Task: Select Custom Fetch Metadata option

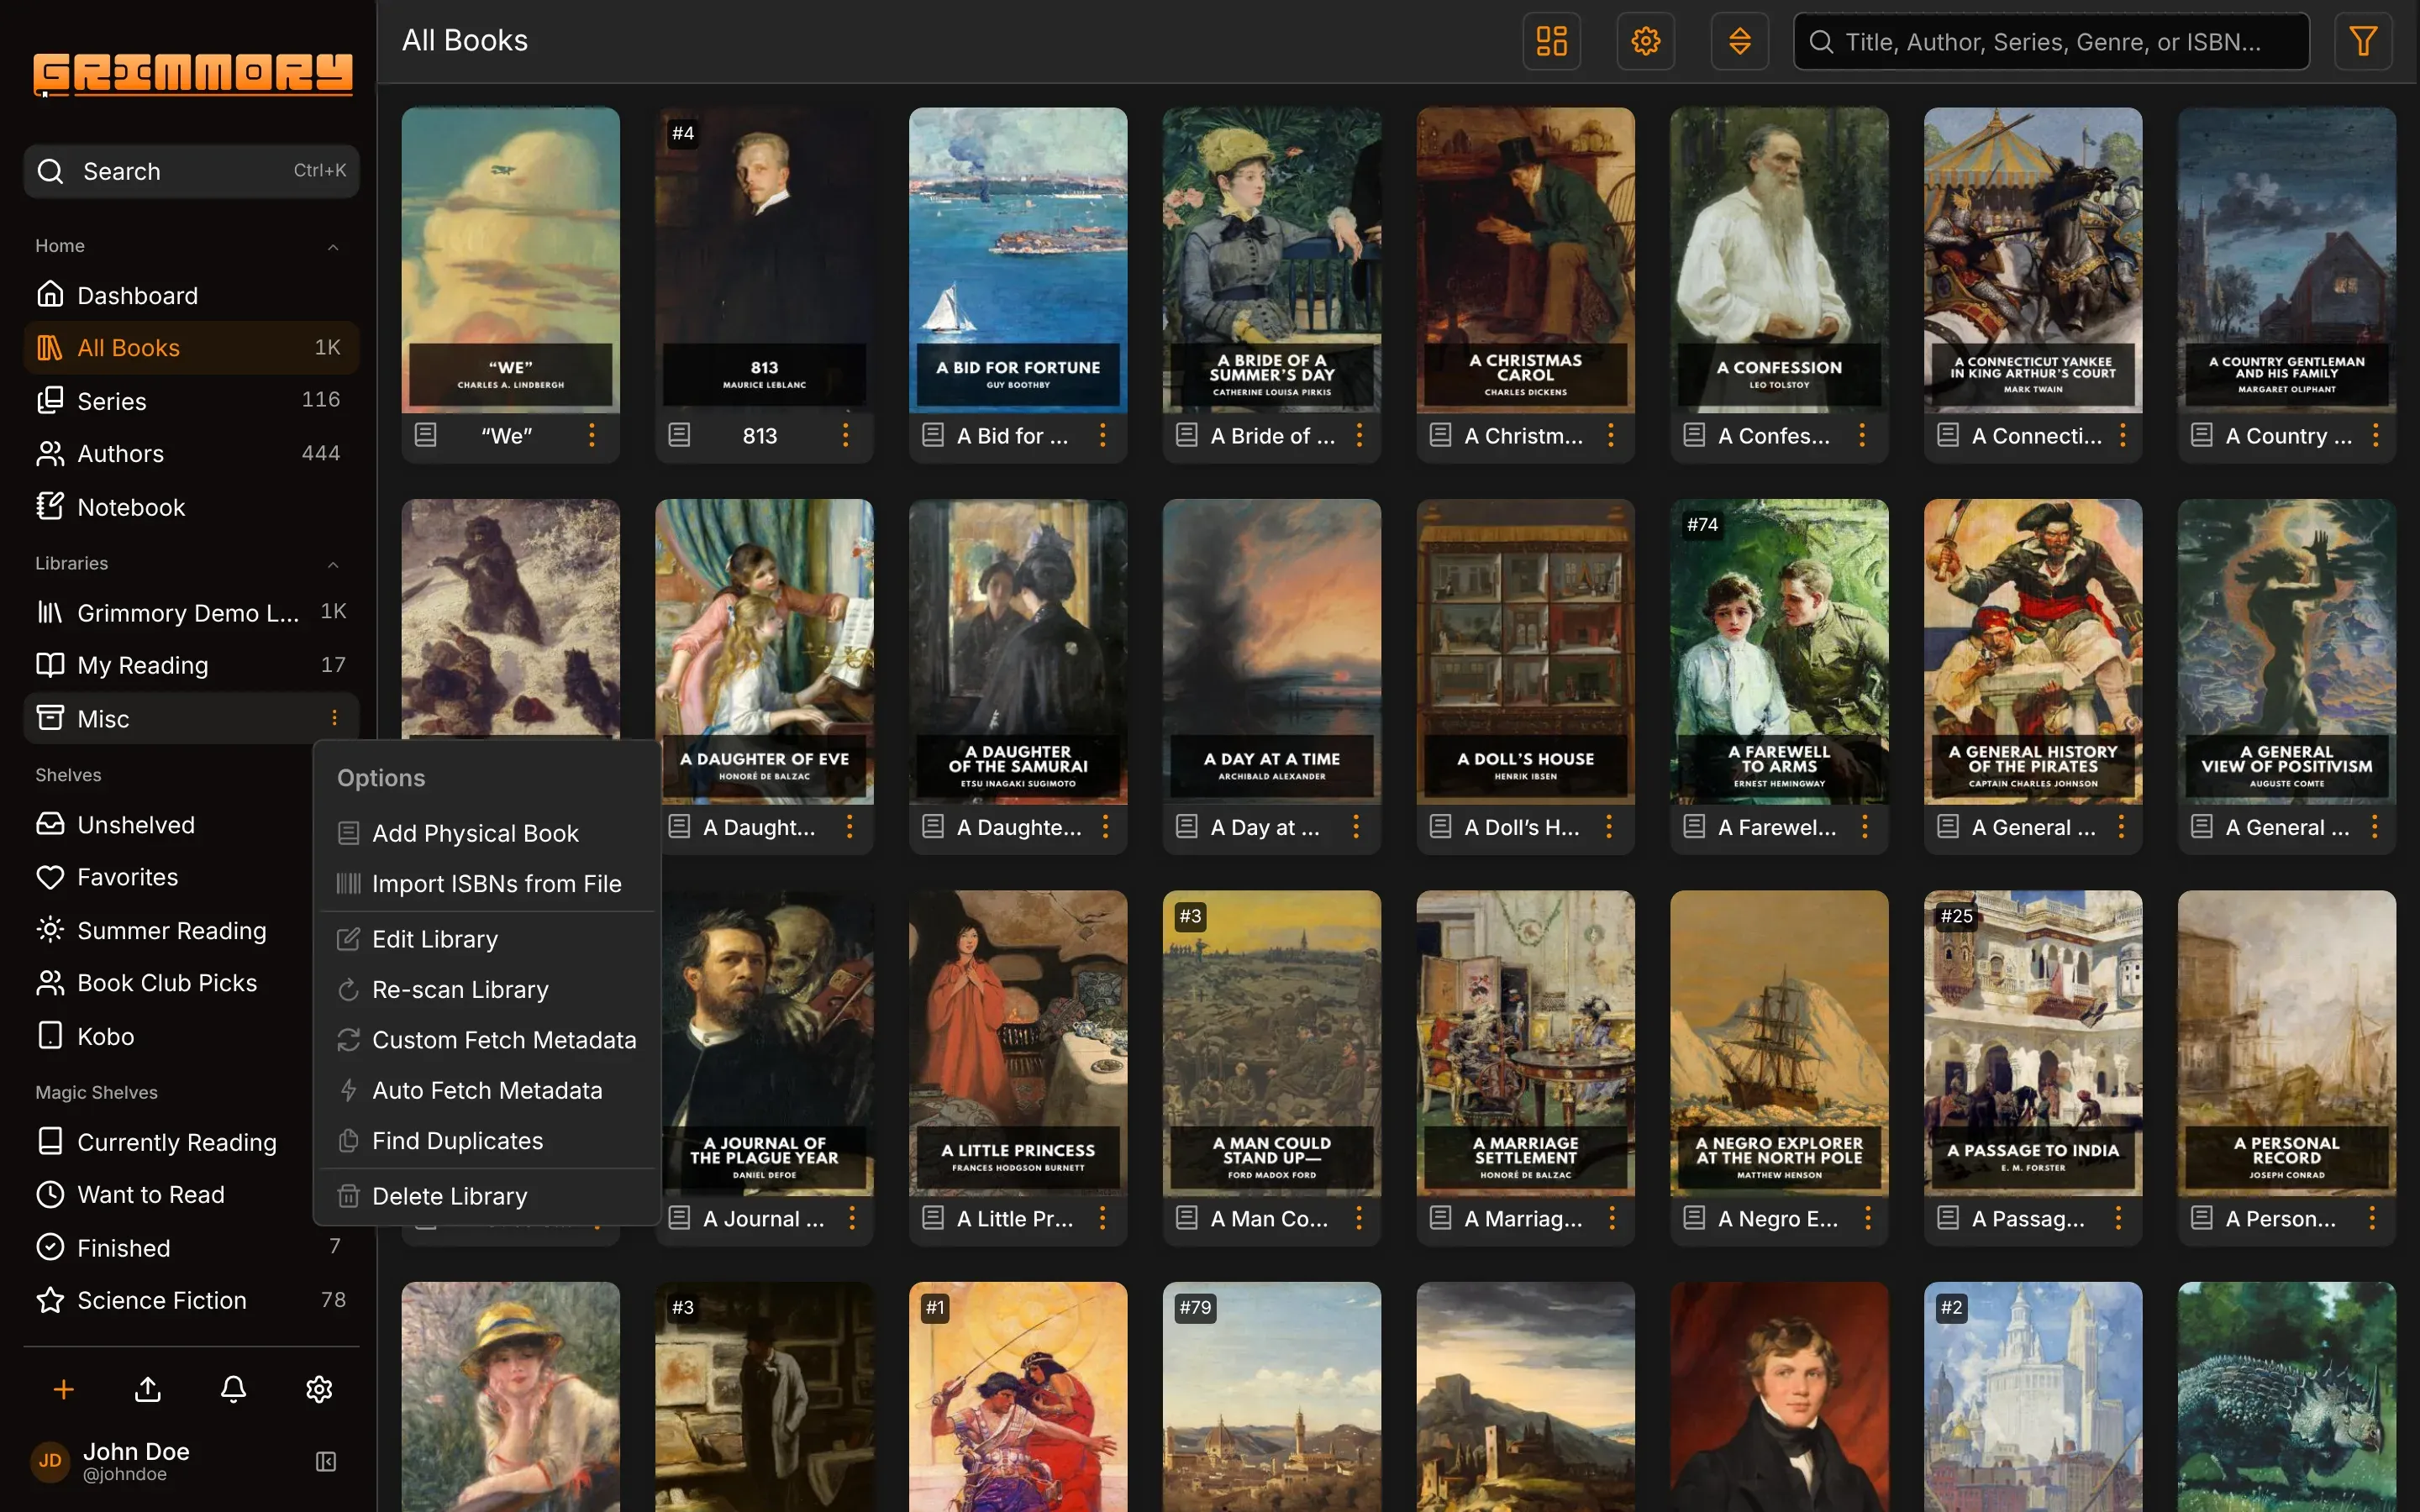Action: click(x=486, y=1040)
